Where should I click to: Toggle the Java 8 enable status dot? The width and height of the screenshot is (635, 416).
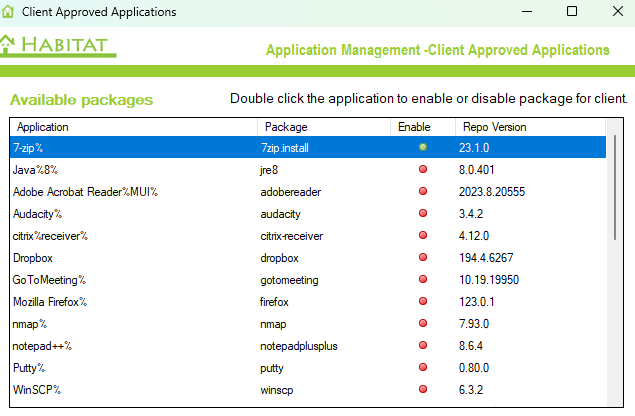(x=422, y=169)
